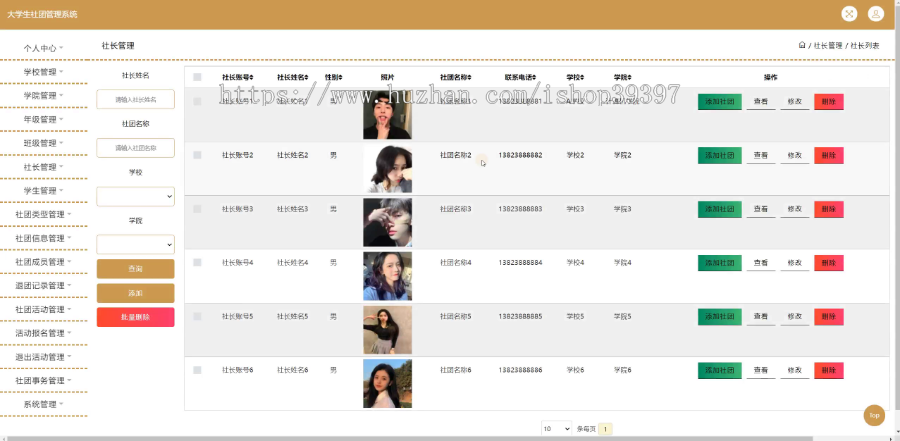This screenshot has width=900, height=441.
Task: Open 社团事务管理 in sidebar
Action: (44, 380)
